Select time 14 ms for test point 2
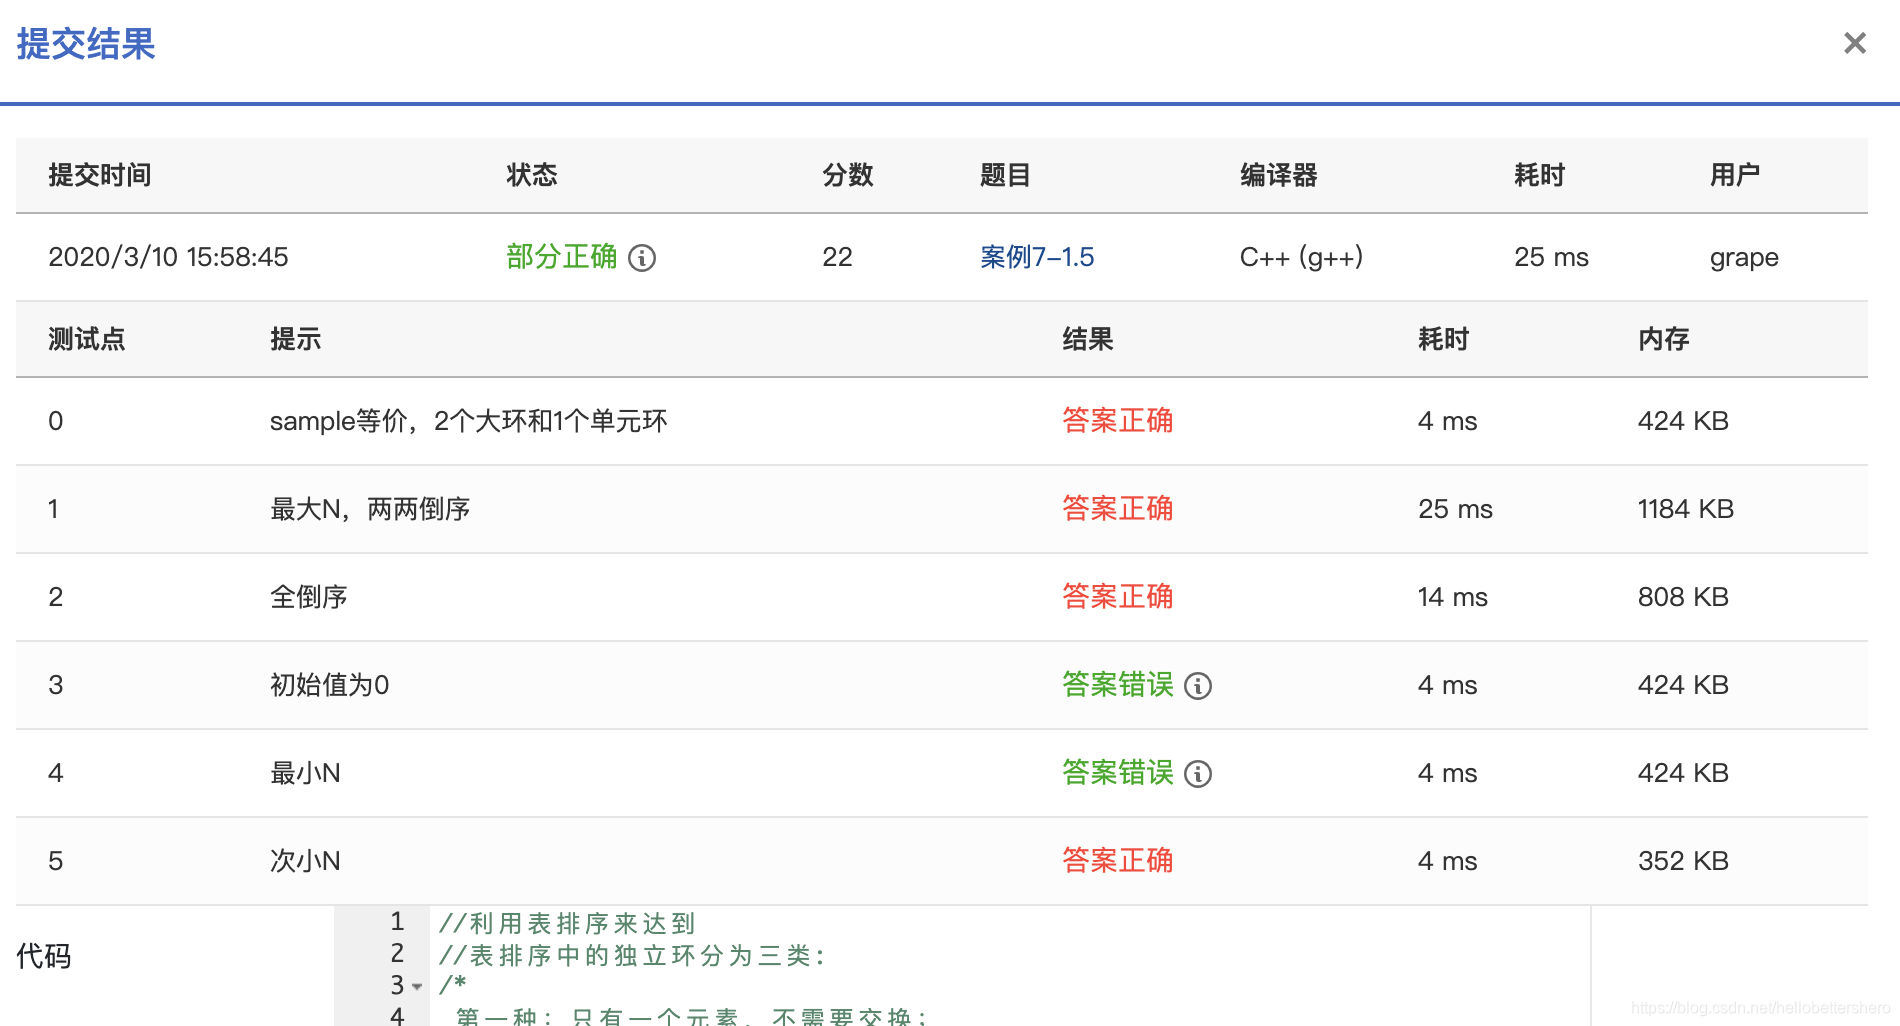Viewport: 1900px width, 1026px height. (x=1452, y=597)
